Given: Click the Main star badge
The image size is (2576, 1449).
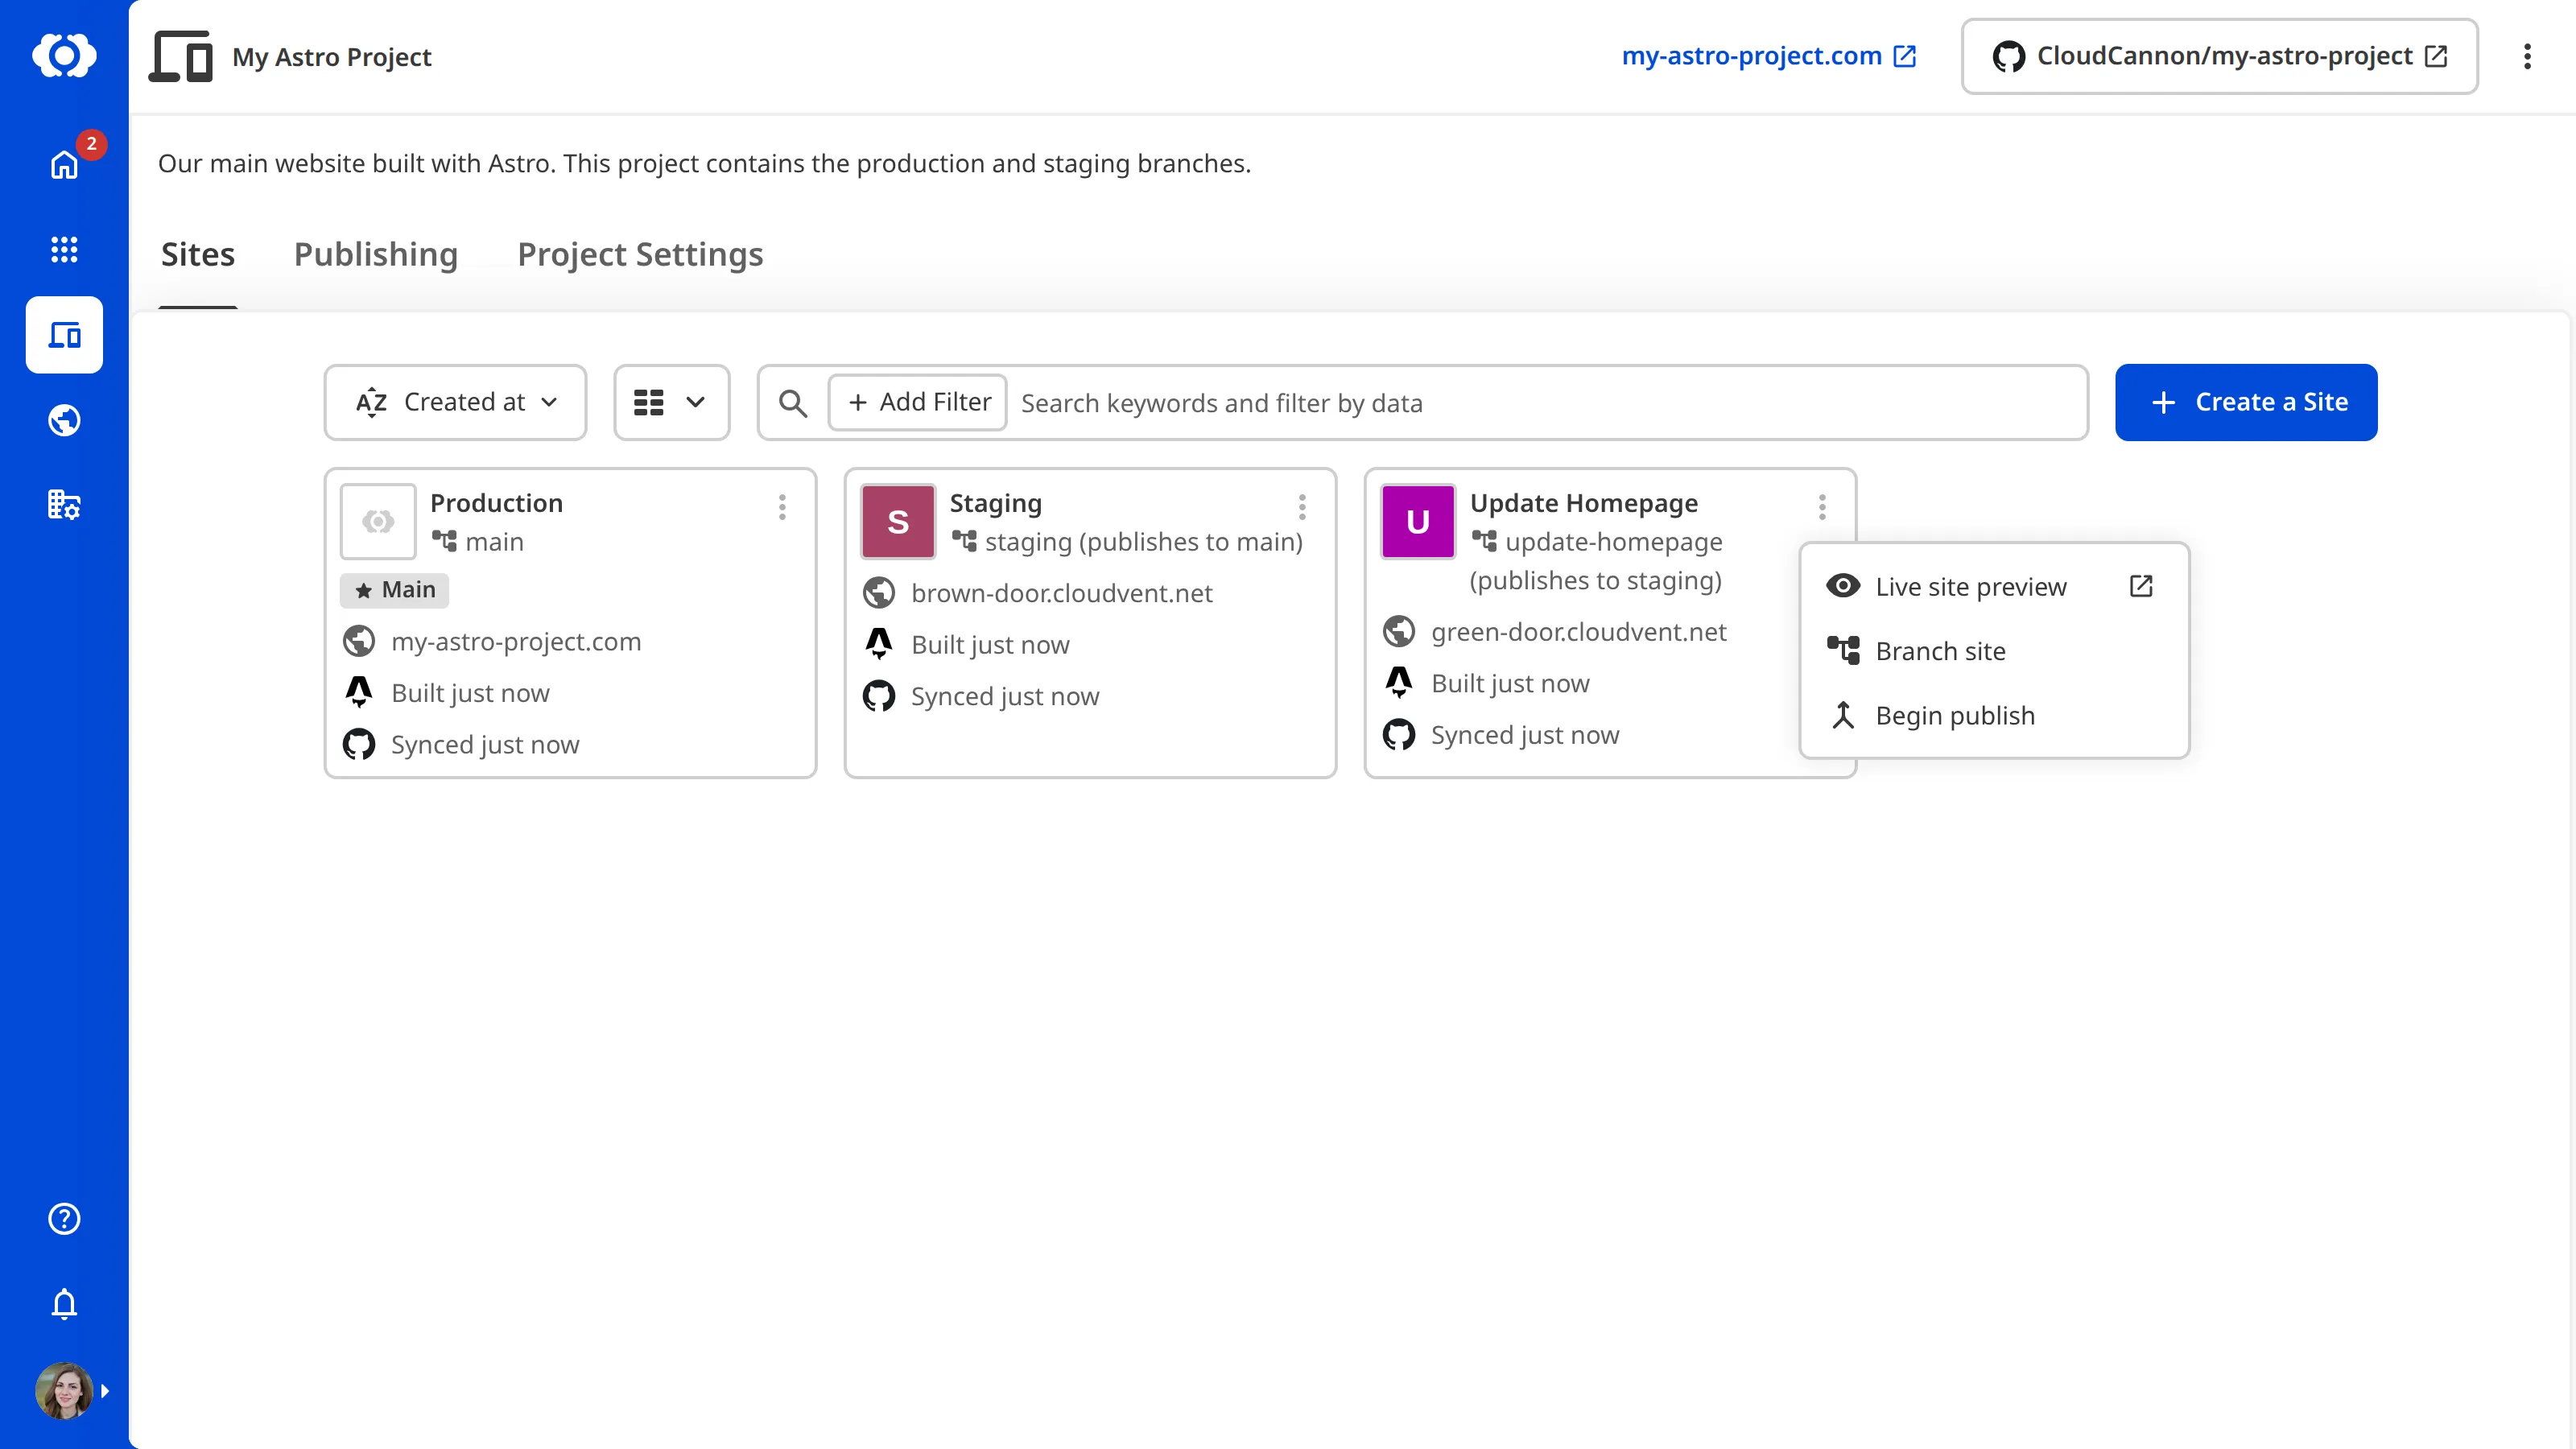Looking at the screenshot, I should pos(395,590).
